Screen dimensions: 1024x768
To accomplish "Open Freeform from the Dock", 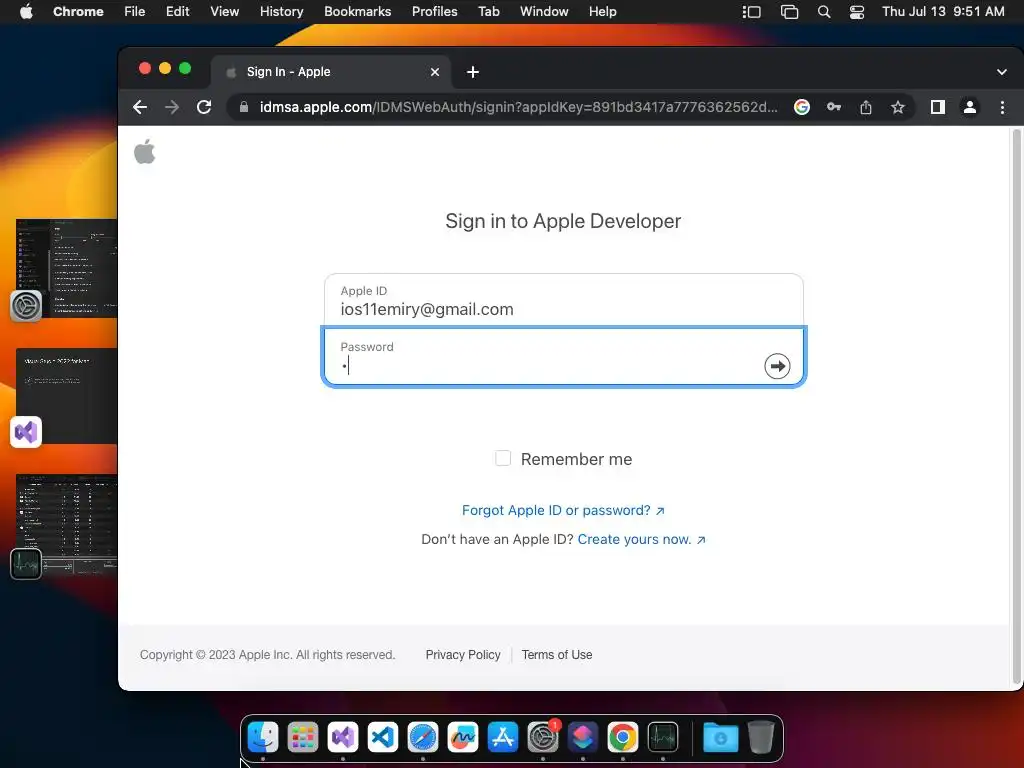I will (x=463, y=737).
